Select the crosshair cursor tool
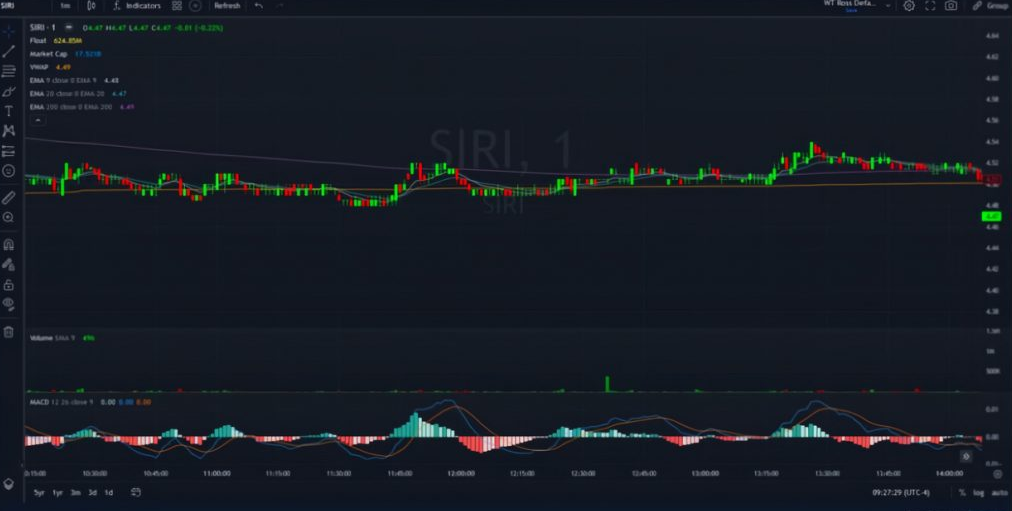The height and width of the screenshot is (511, 1012). [8, 30]
